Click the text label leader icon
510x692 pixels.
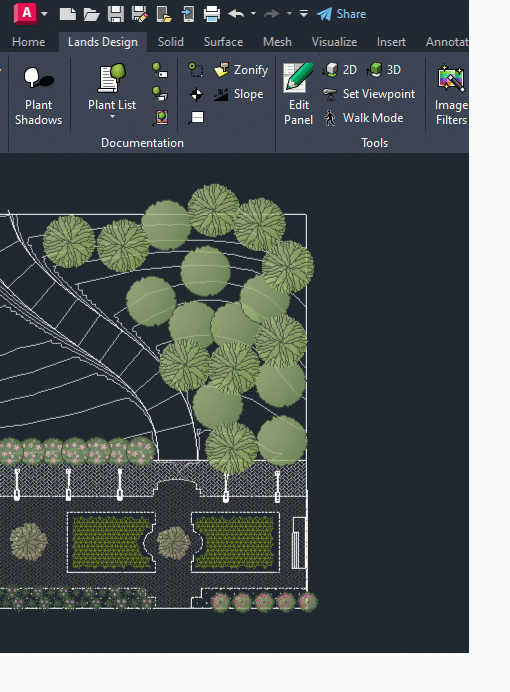click(196, 118)
